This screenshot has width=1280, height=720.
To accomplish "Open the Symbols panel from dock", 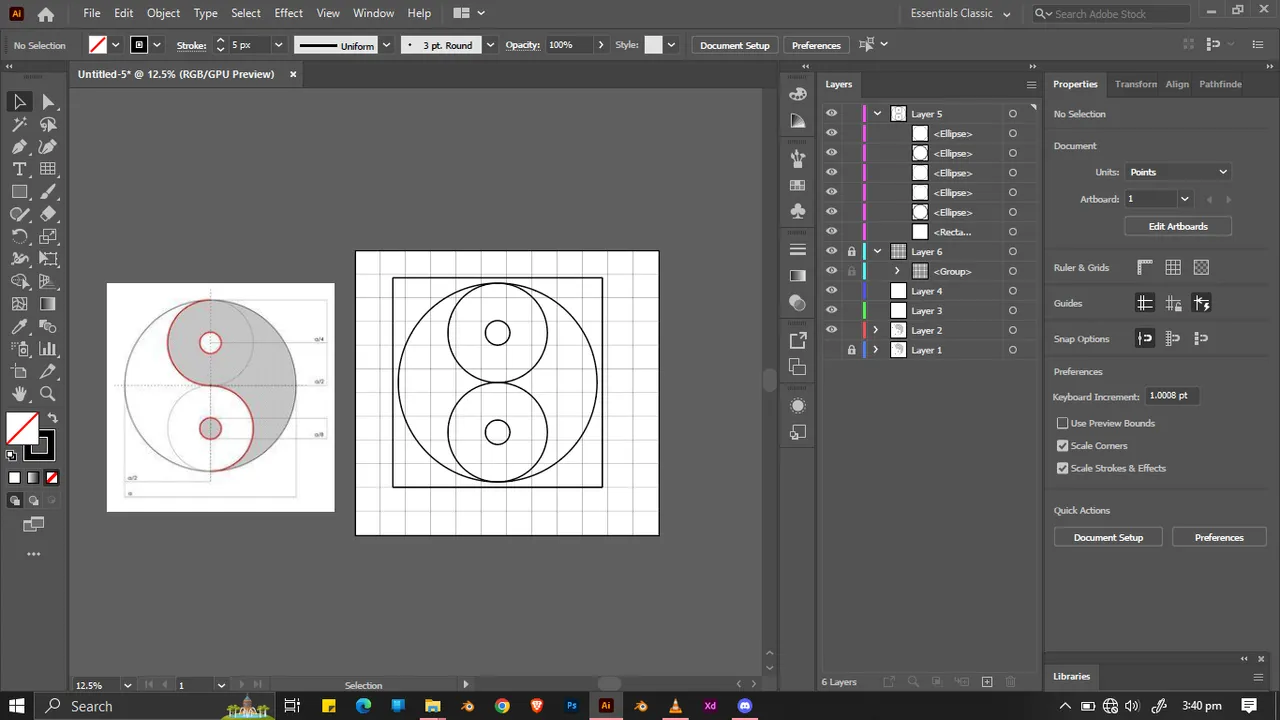I will tap(797, 211).
